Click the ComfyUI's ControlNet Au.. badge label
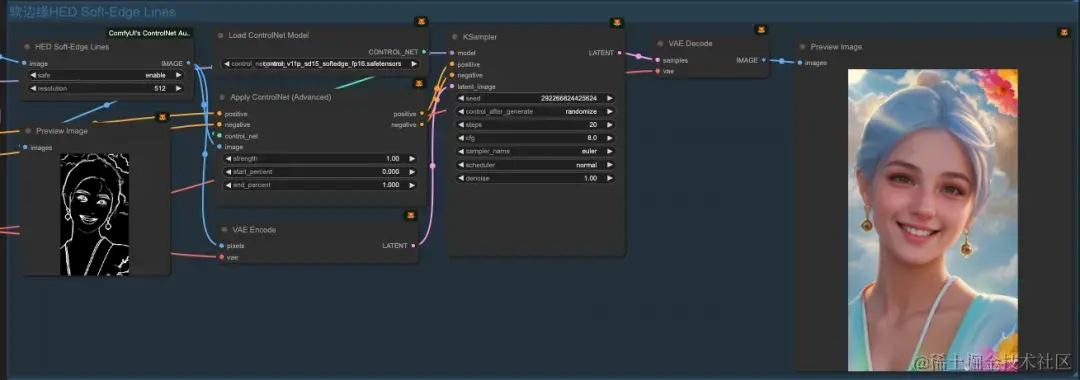Viewport: 1080px width, 380px height. (150, 33)
